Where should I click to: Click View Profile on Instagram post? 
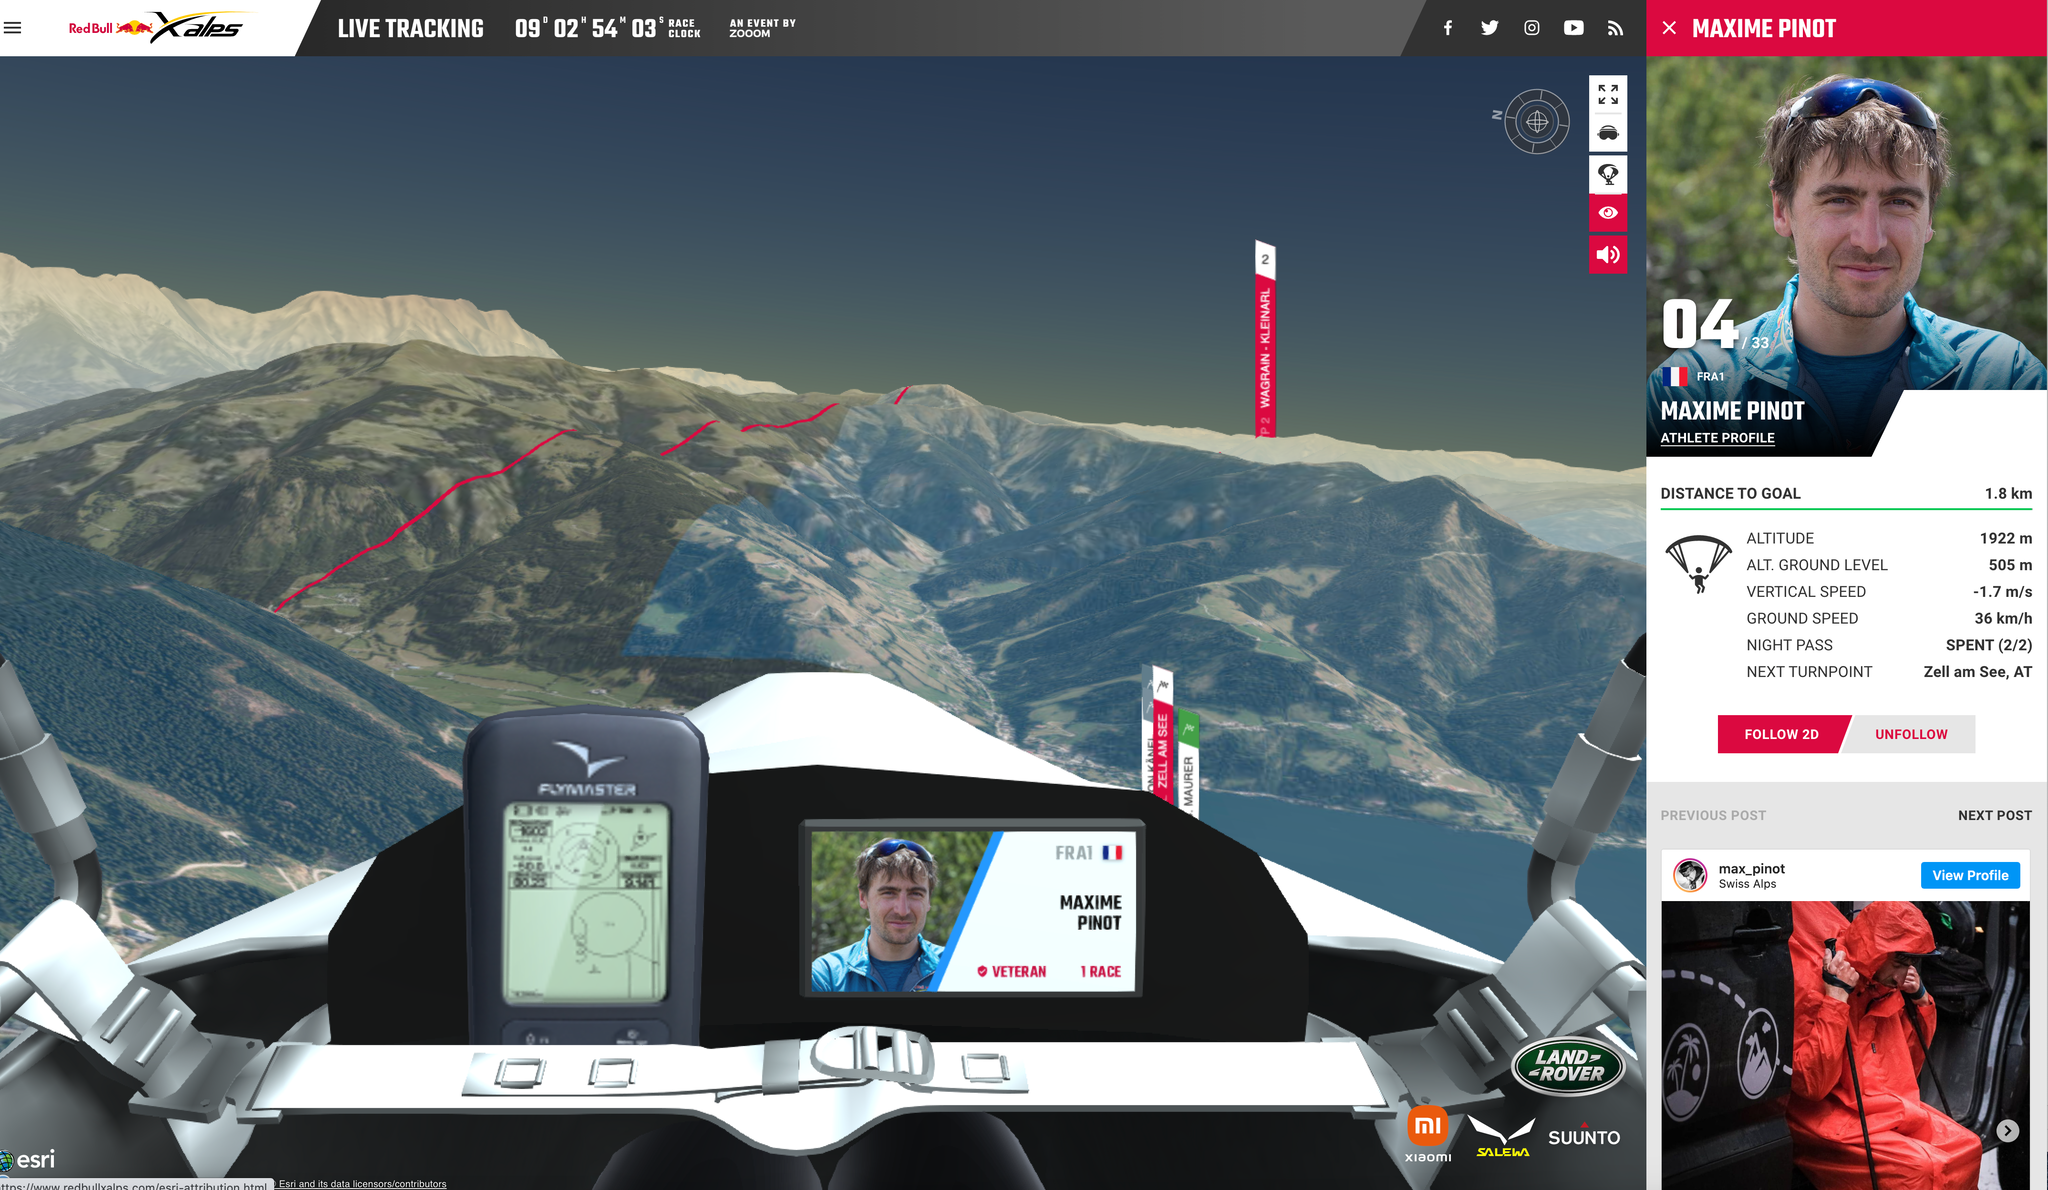click(1970, 875)
